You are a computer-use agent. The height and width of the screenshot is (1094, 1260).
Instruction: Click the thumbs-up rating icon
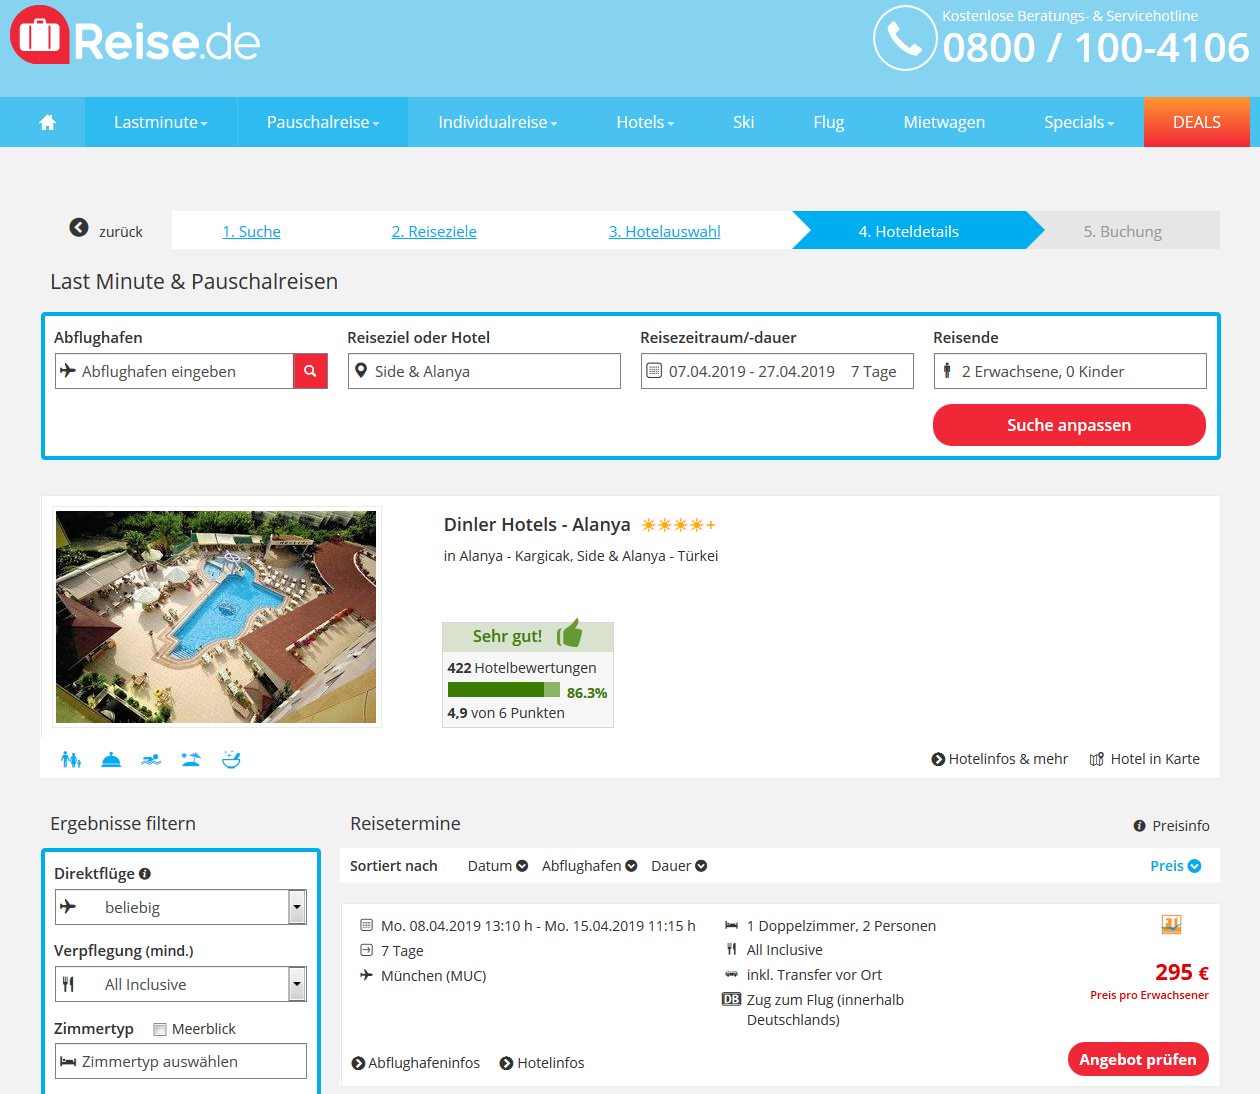569,633
